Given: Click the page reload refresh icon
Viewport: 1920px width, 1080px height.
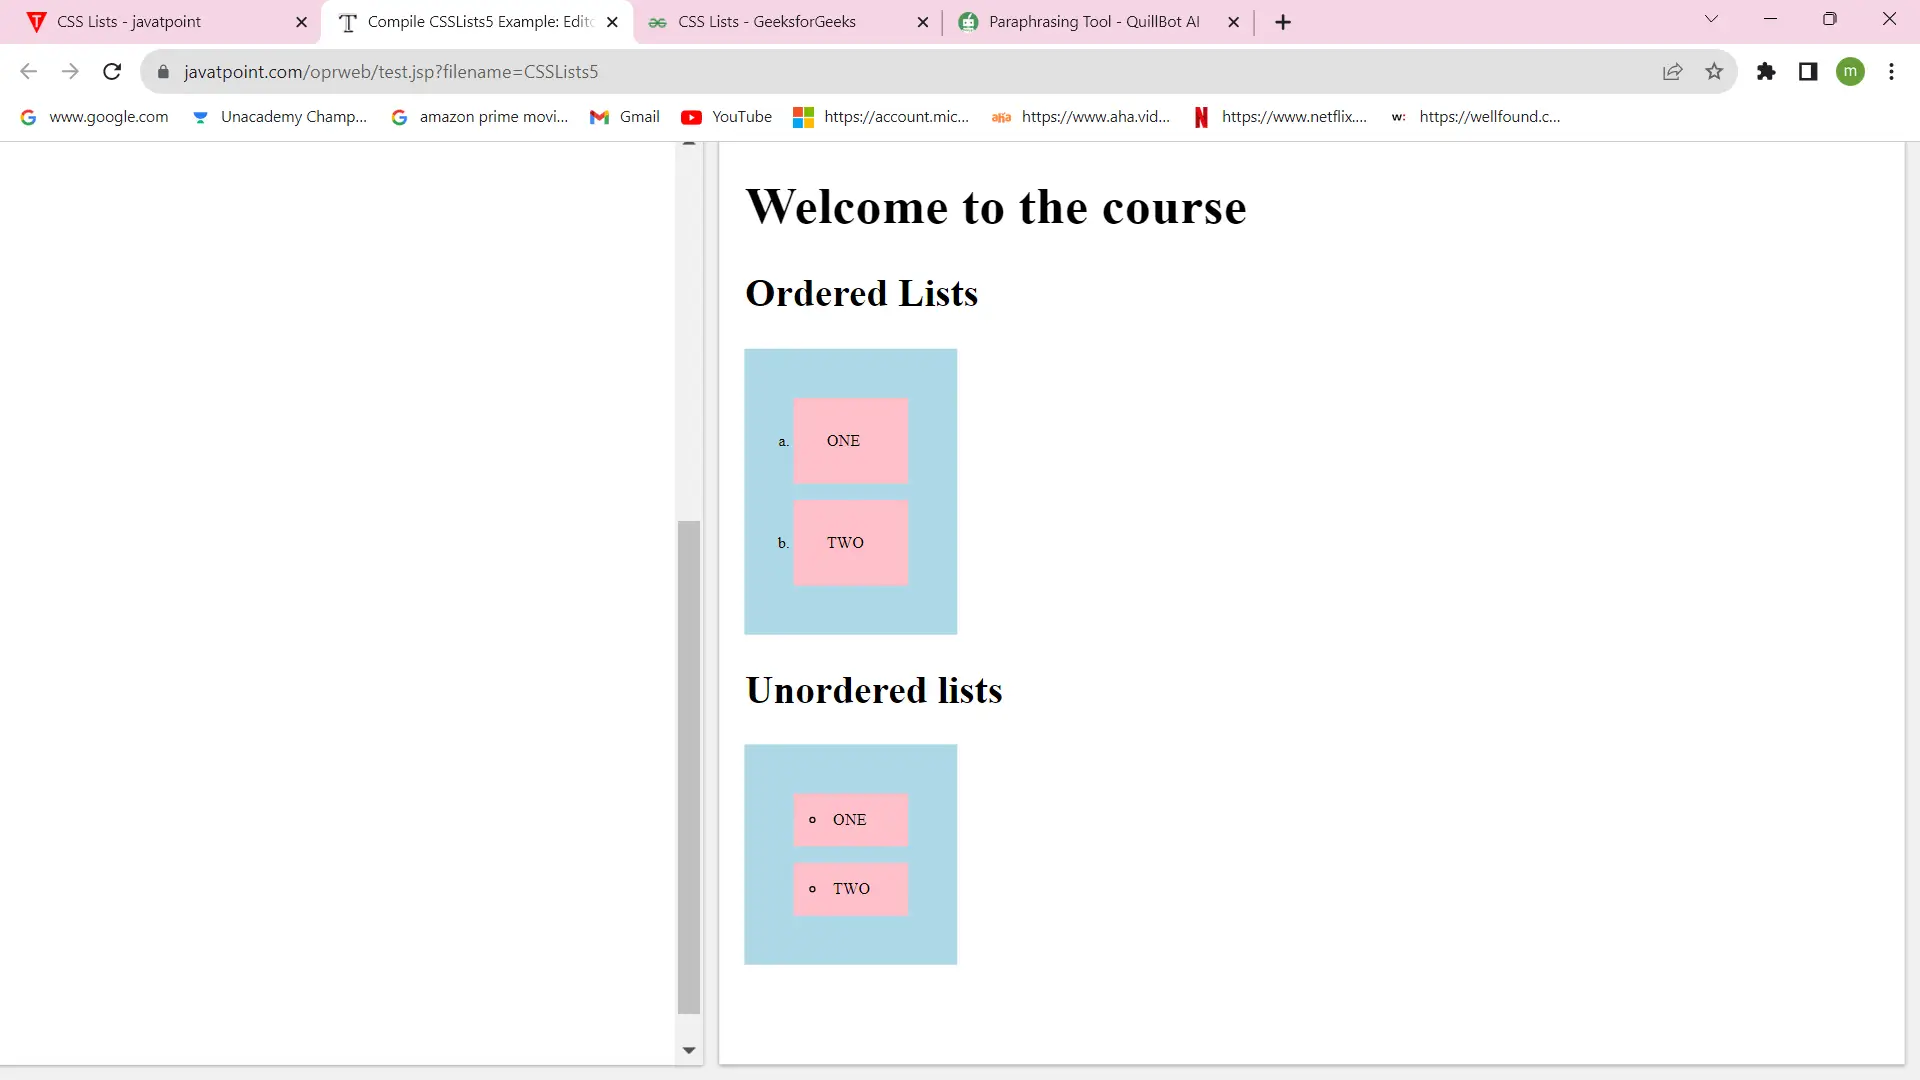Looking at the screenshot, I should pos(113,71).
